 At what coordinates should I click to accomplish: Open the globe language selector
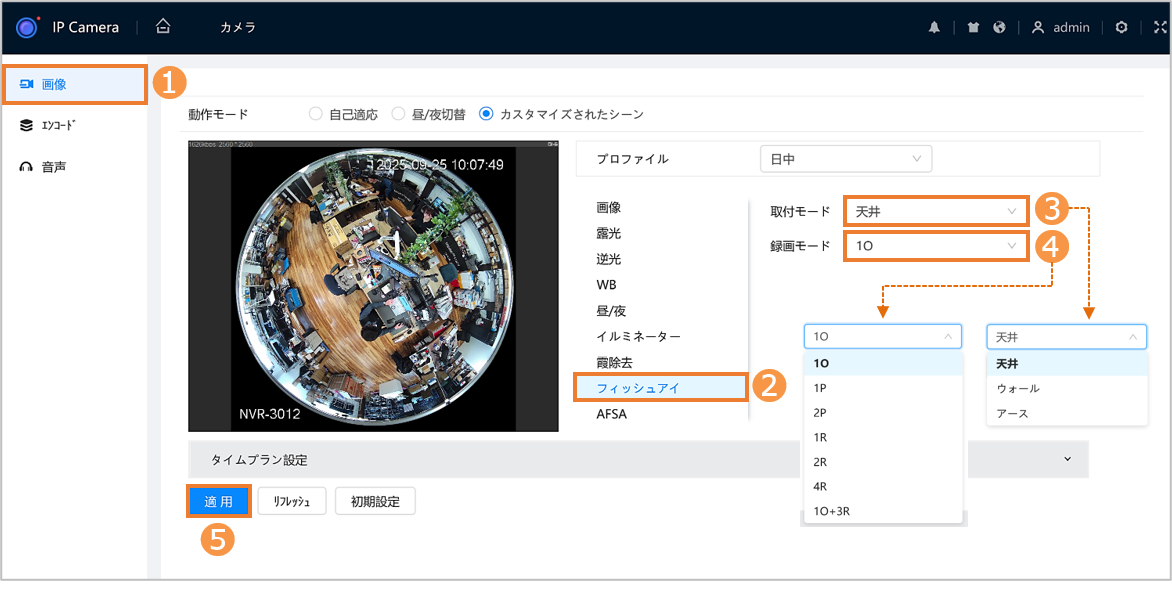998,28
